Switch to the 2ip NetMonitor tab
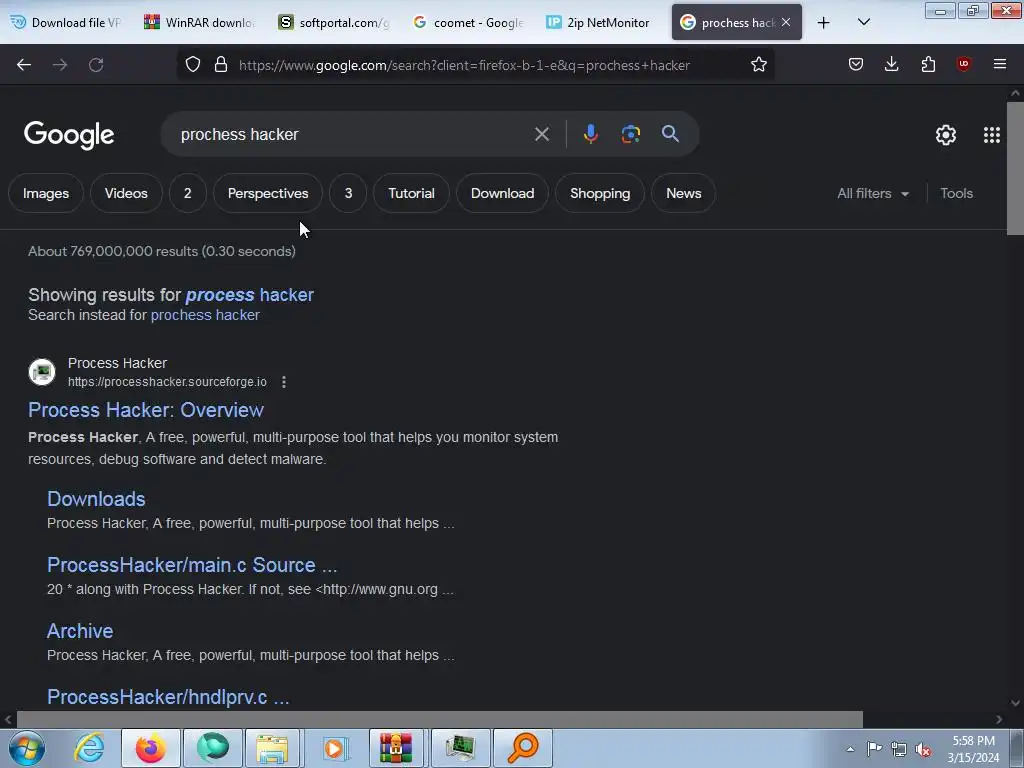This screenshot has height=768, width=1024. point(599,23)
